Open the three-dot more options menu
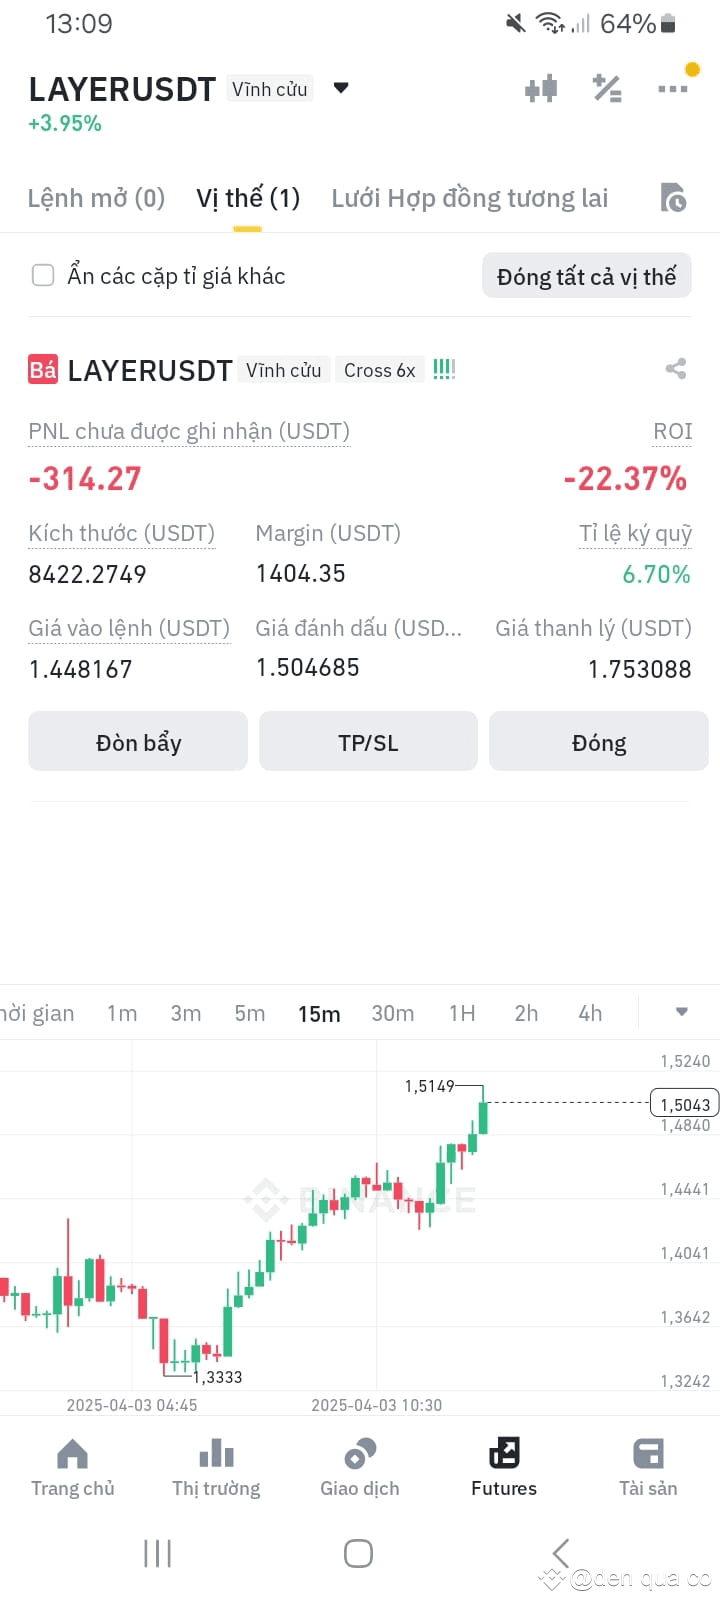 [673, 89]
